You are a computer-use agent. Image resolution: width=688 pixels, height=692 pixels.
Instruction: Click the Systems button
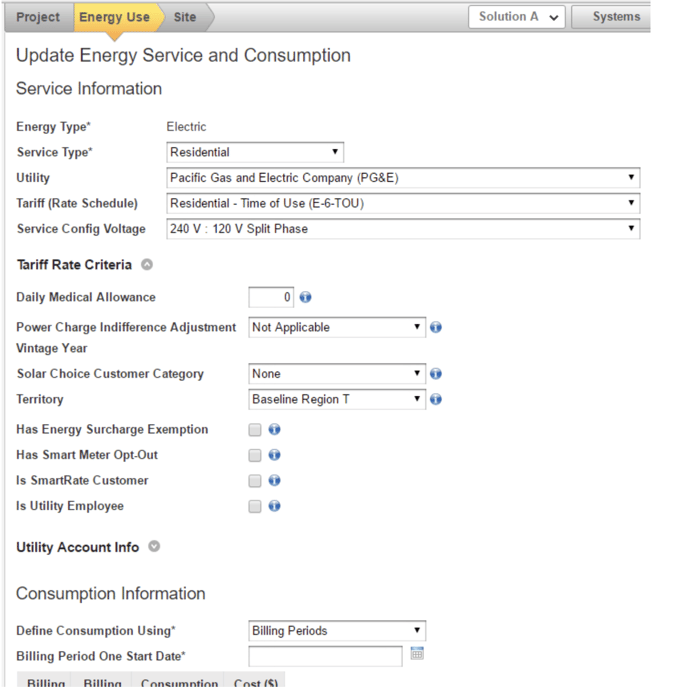point(615,17)
